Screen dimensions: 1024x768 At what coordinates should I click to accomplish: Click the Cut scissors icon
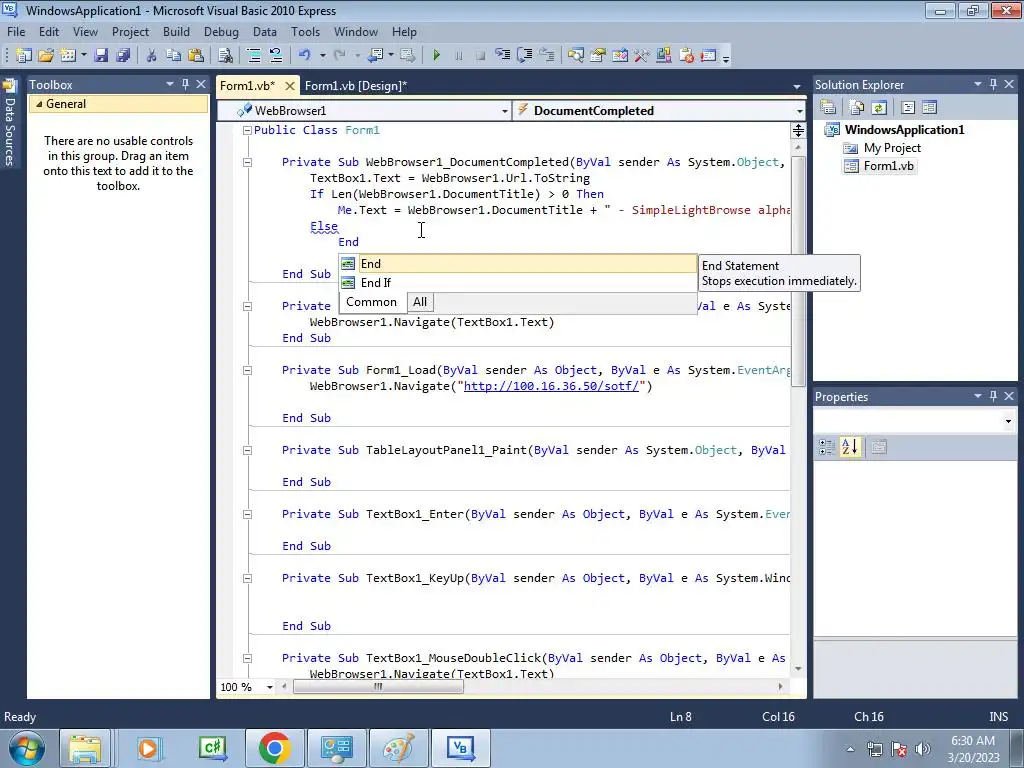(151, 56)
